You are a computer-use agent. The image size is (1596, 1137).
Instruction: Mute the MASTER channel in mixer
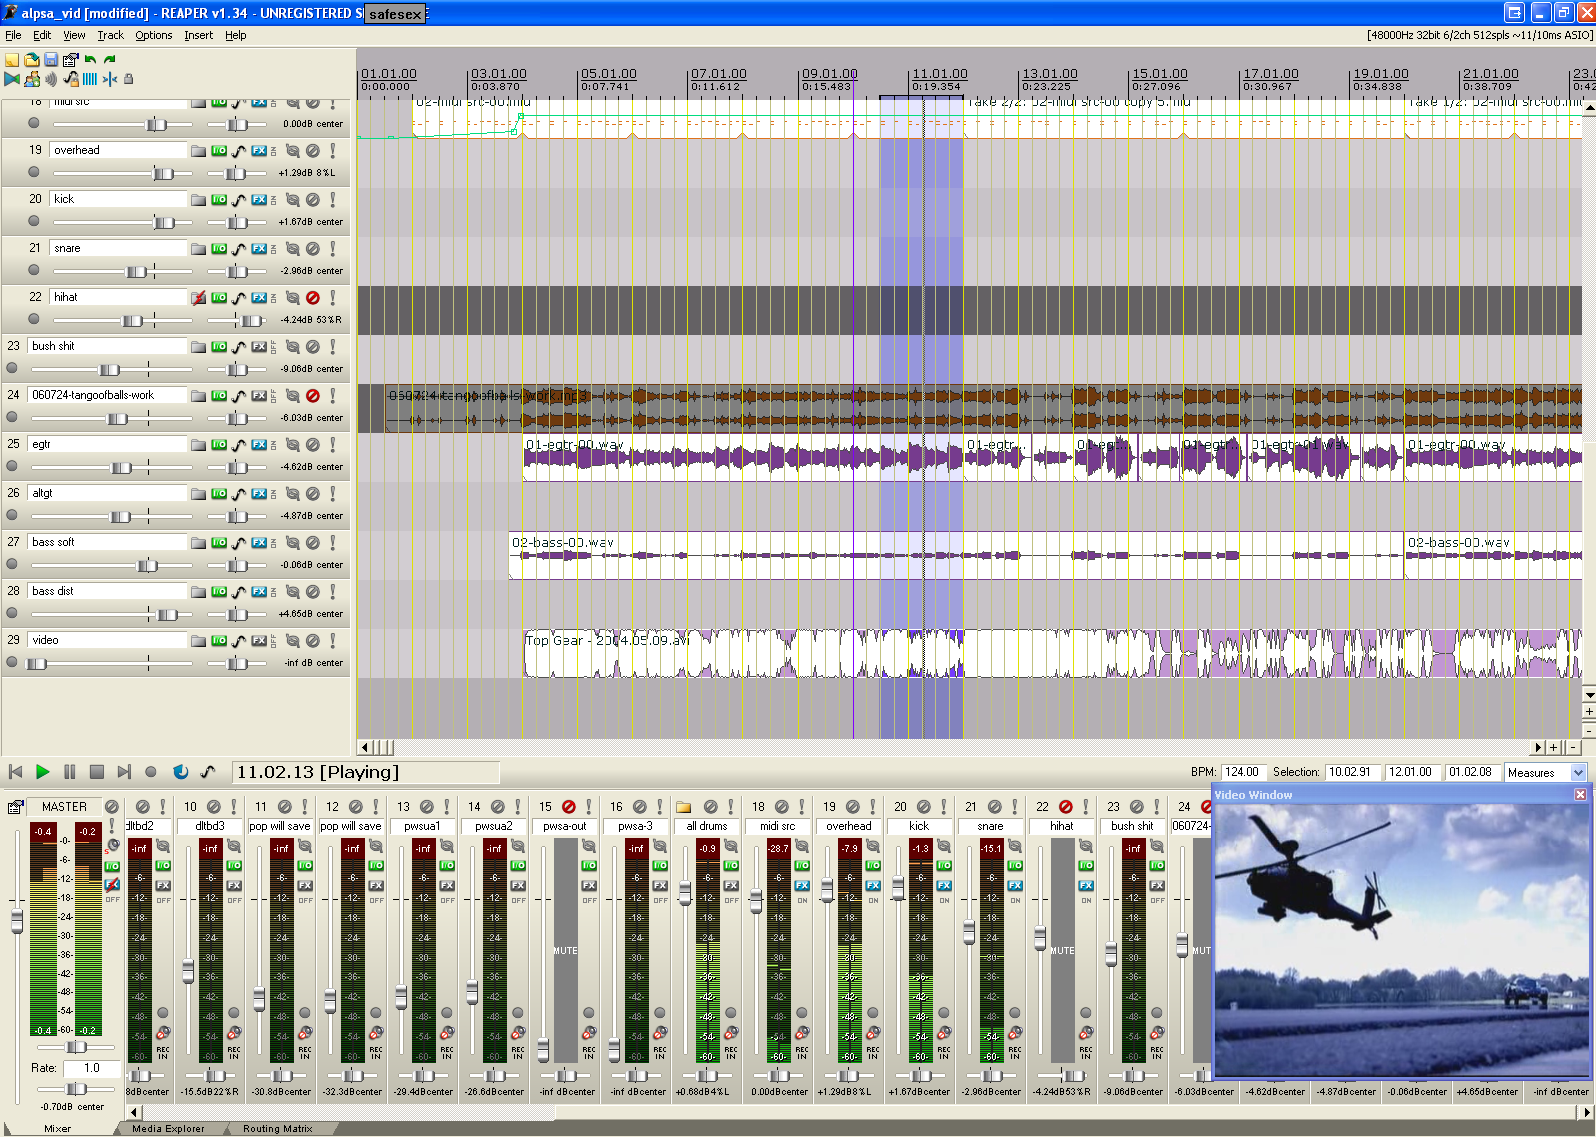[112, 807]
